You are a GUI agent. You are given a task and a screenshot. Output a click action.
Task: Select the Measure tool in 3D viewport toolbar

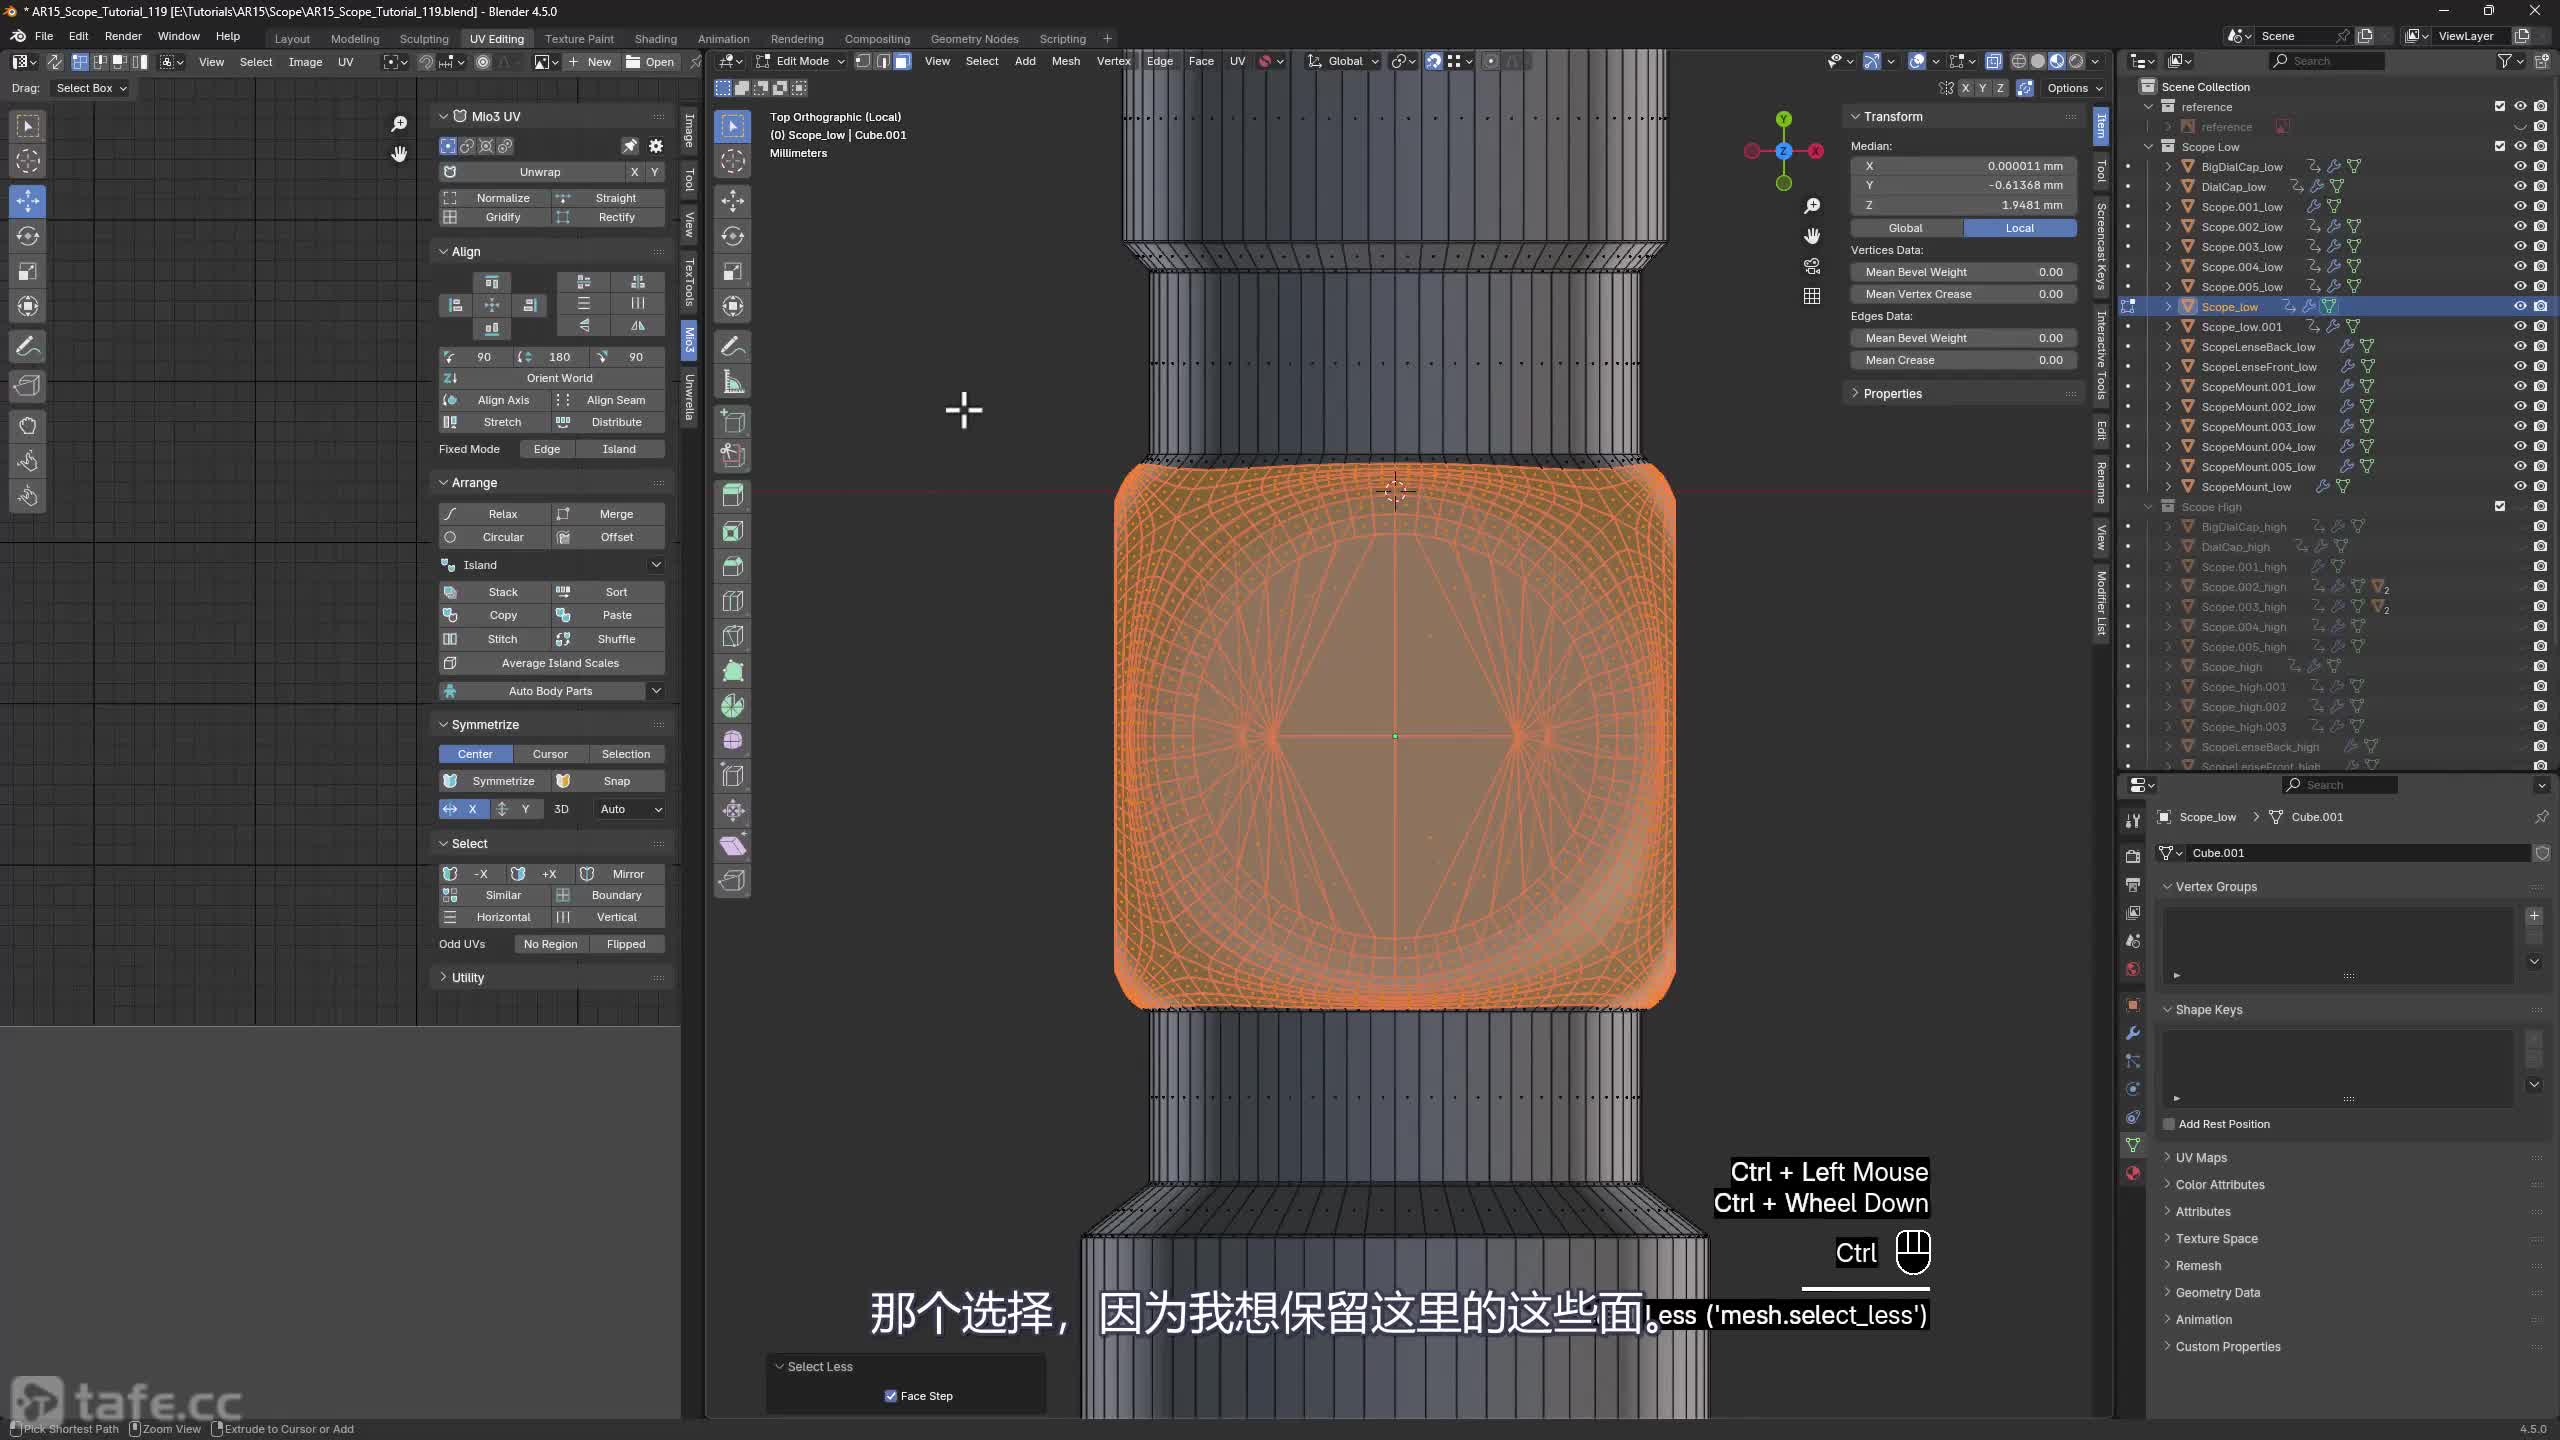pyautogui.click(x=733, y=382)
